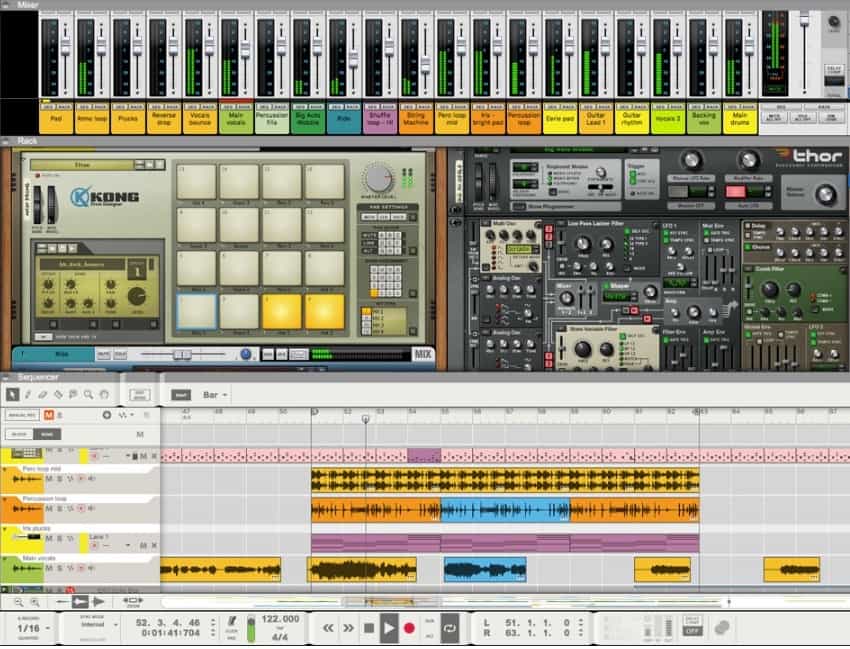Click the Perc loop mid track waveform icon
Viewport: 850px width, 649px height.
pyautogui.click(x=27, y=479)
